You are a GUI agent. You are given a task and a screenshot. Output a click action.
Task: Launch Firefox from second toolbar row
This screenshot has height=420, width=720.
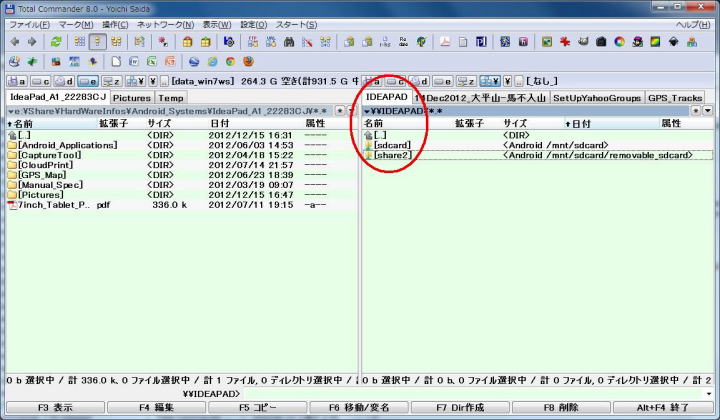[248, 62]
